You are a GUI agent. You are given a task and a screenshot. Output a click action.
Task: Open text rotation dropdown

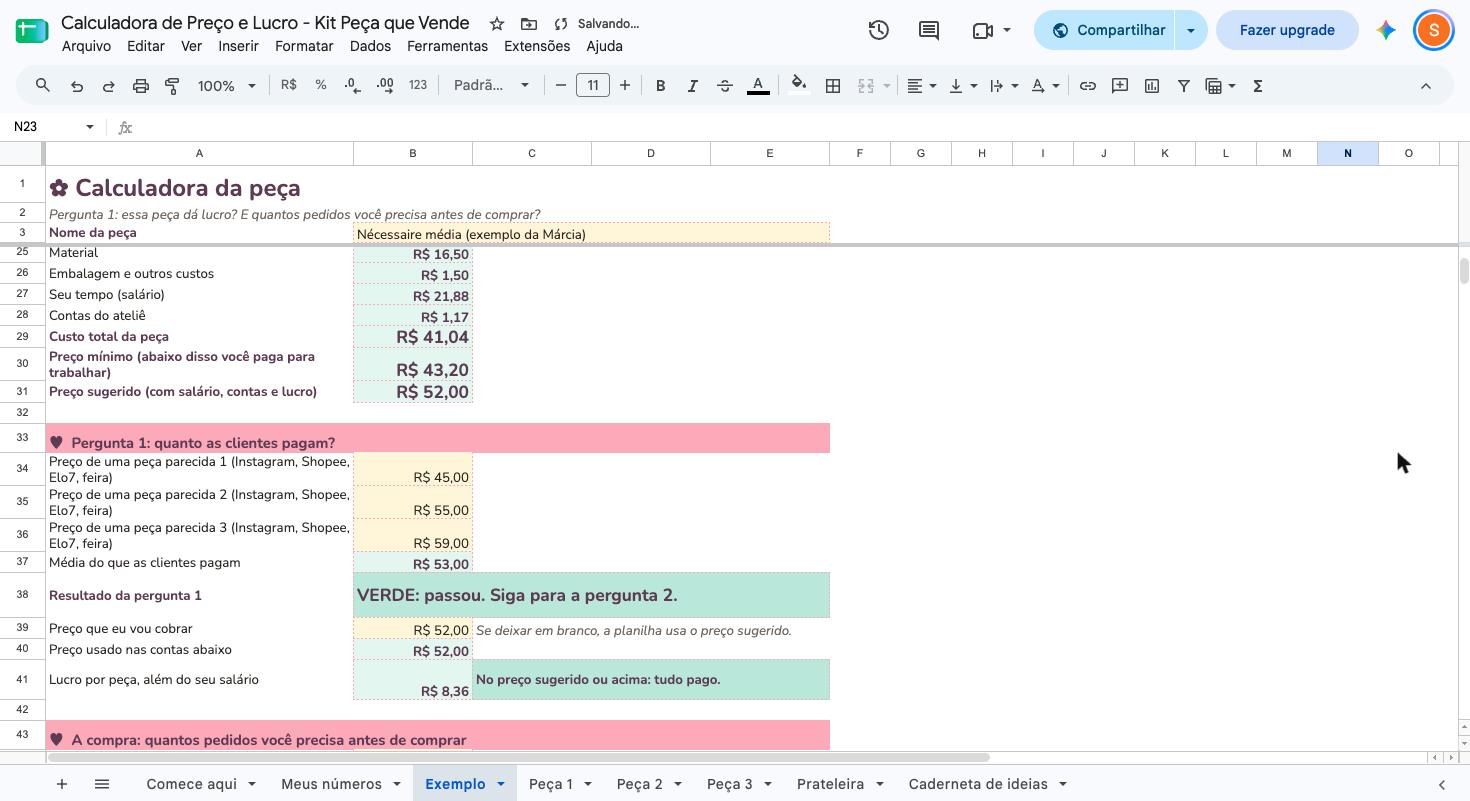(x=1045, y=86)
